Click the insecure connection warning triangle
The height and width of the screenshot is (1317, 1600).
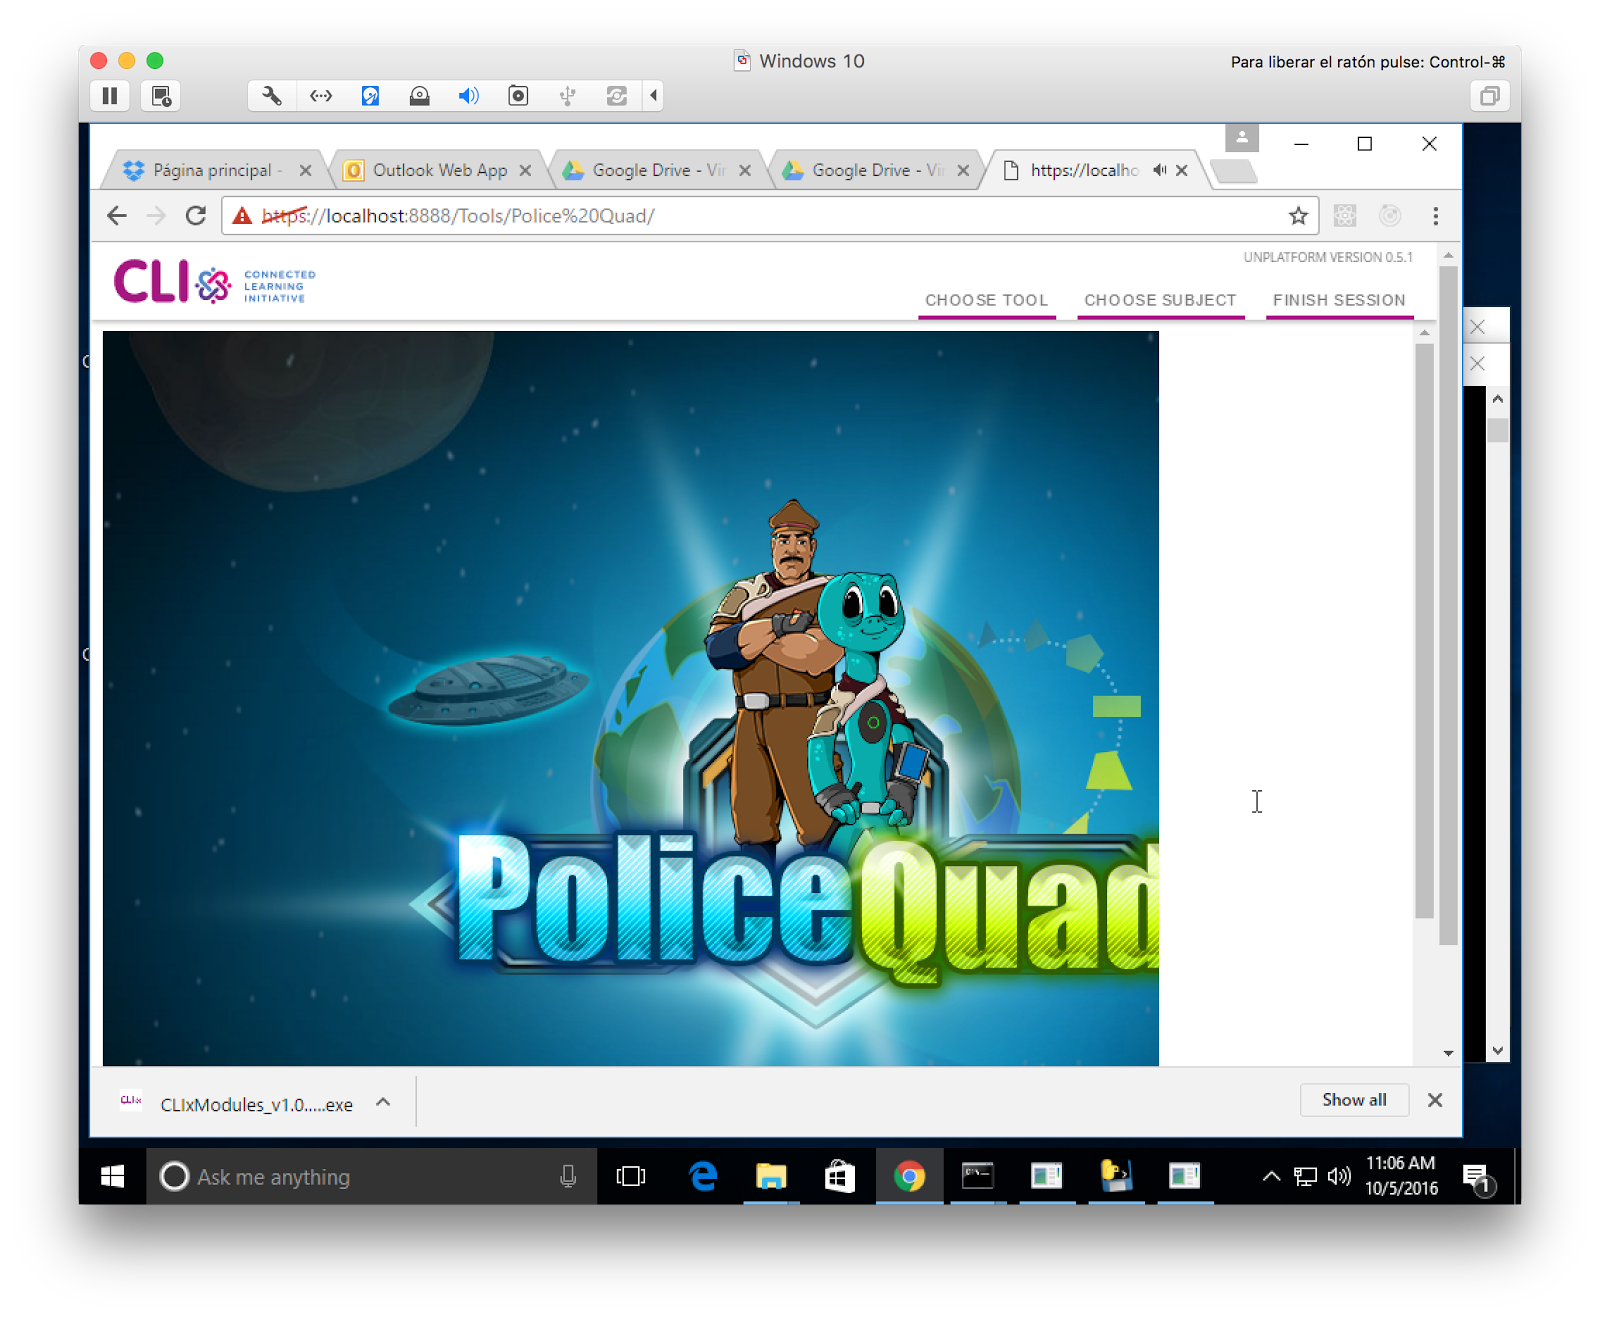[x=242, y=216]
